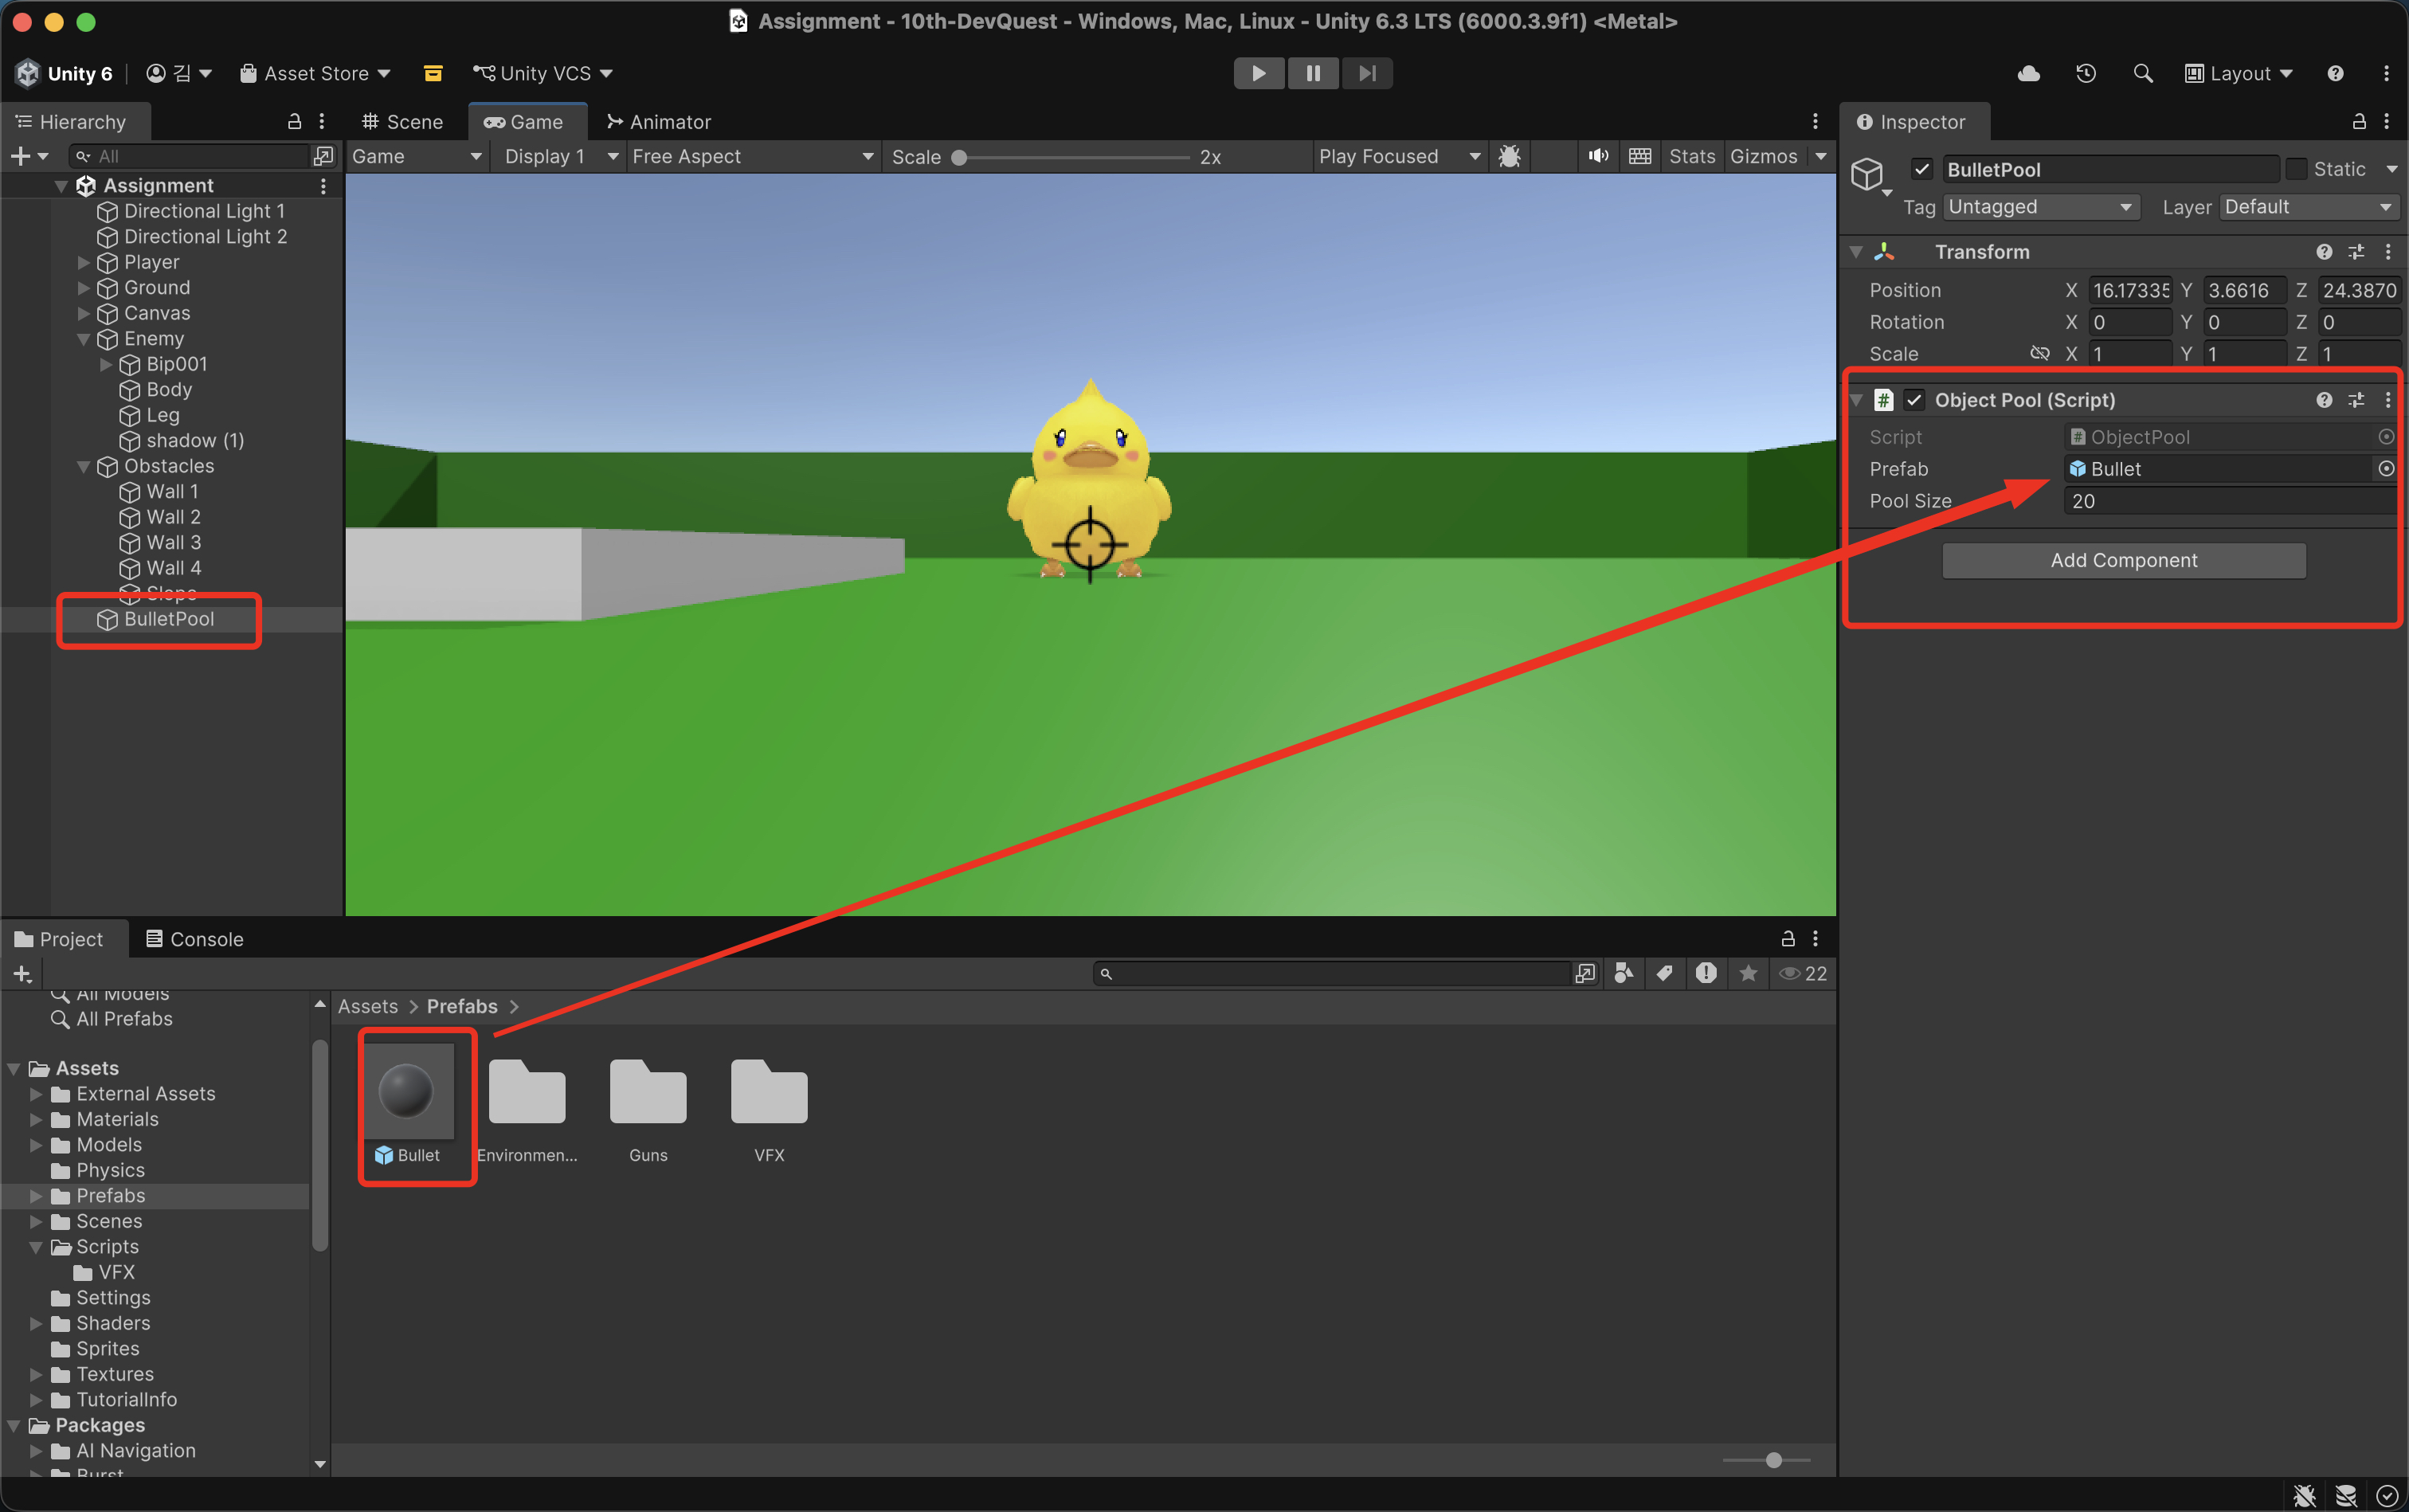2409x1512 pixels.
Task: Open the Layout dropdown
Action: click(x=2238, y=73)
